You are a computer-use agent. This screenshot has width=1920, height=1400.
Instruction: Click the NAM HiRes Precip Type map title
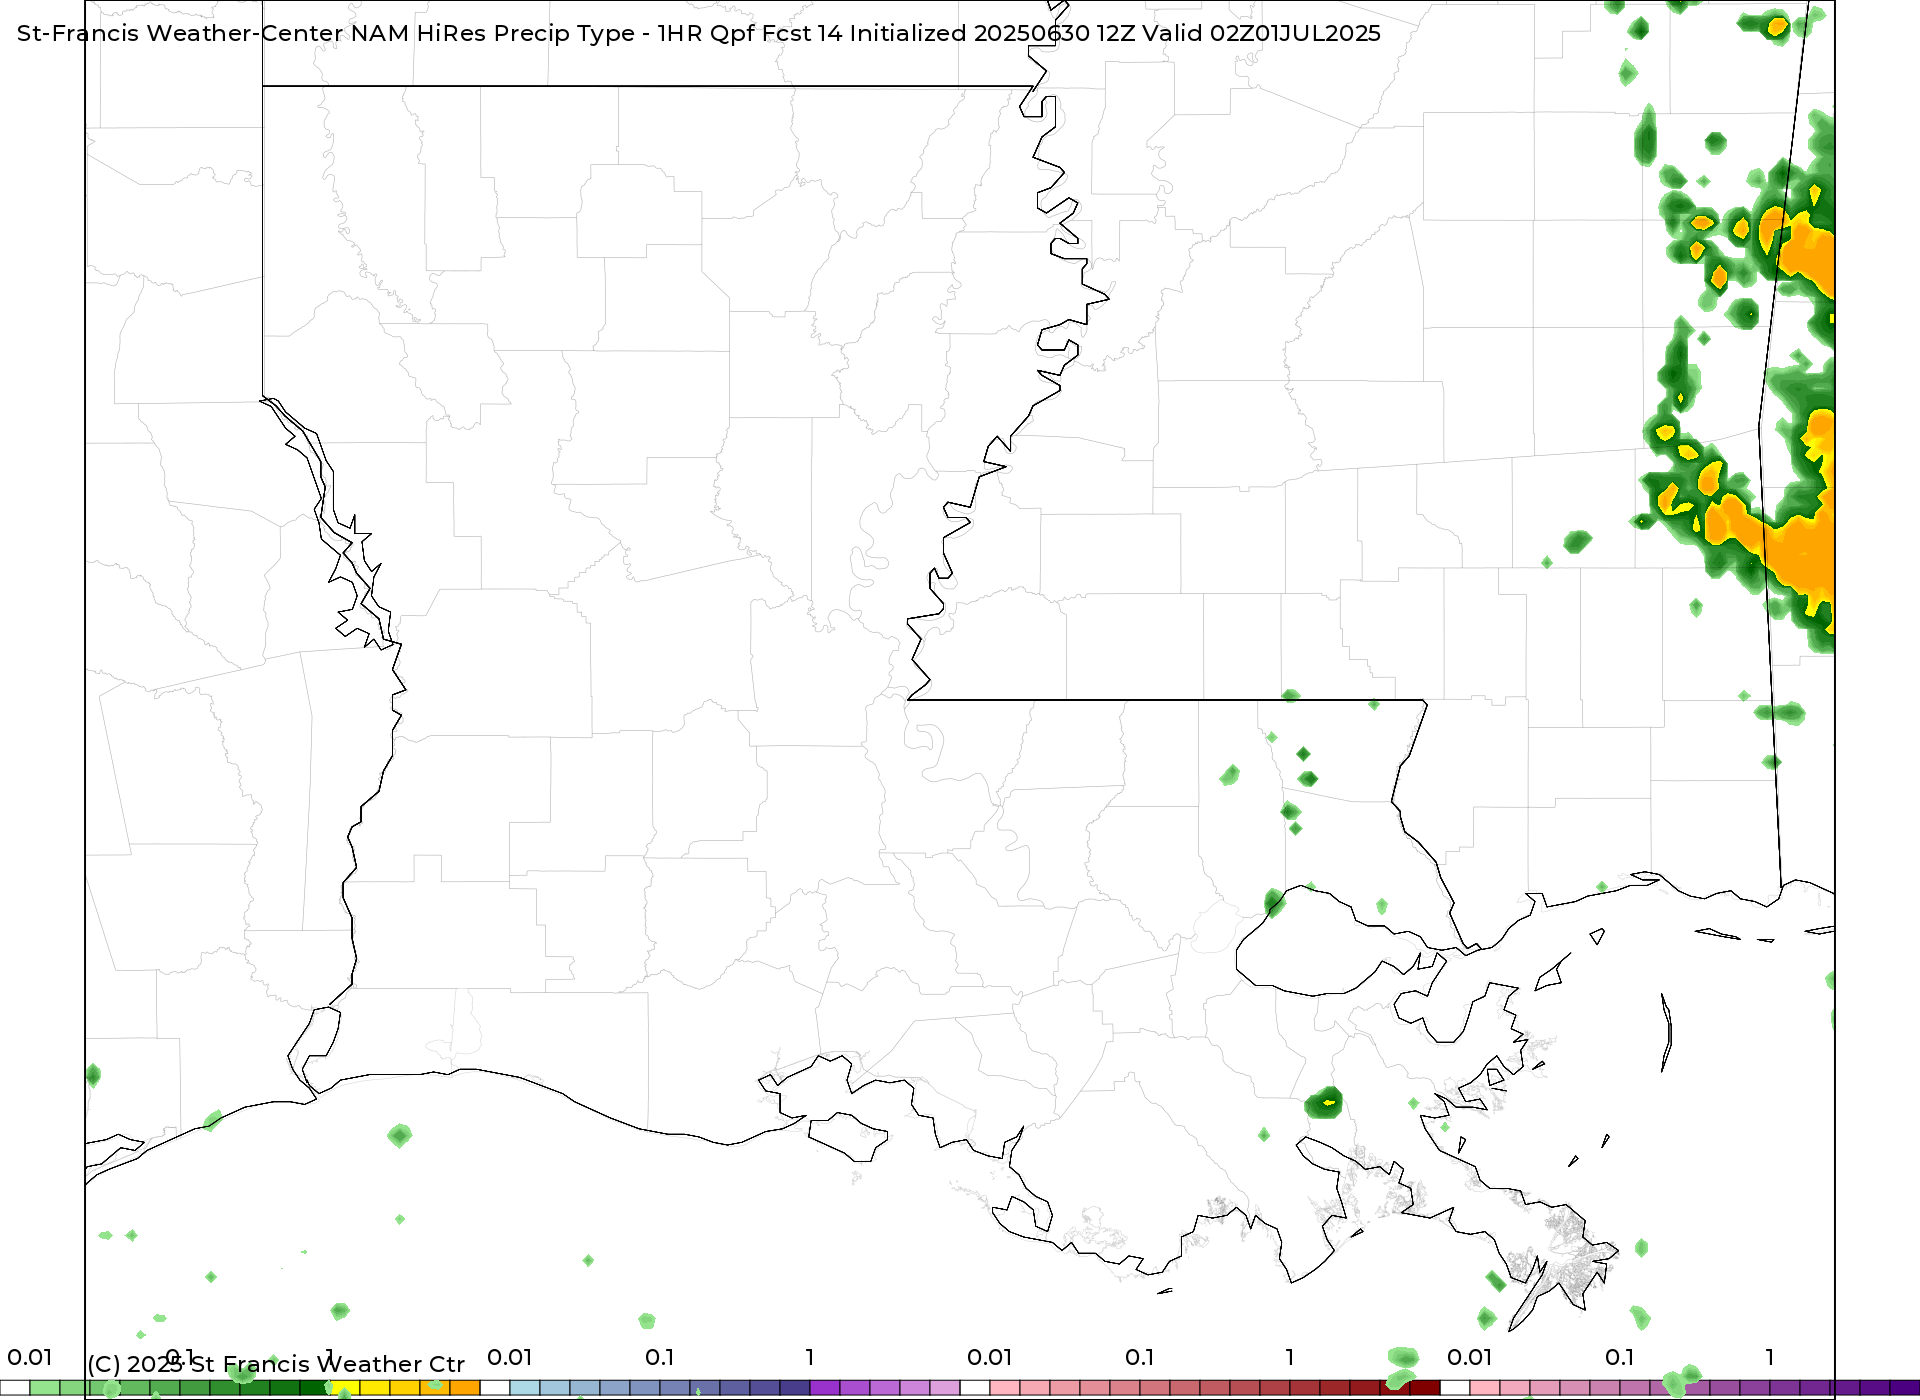(698, 33)
